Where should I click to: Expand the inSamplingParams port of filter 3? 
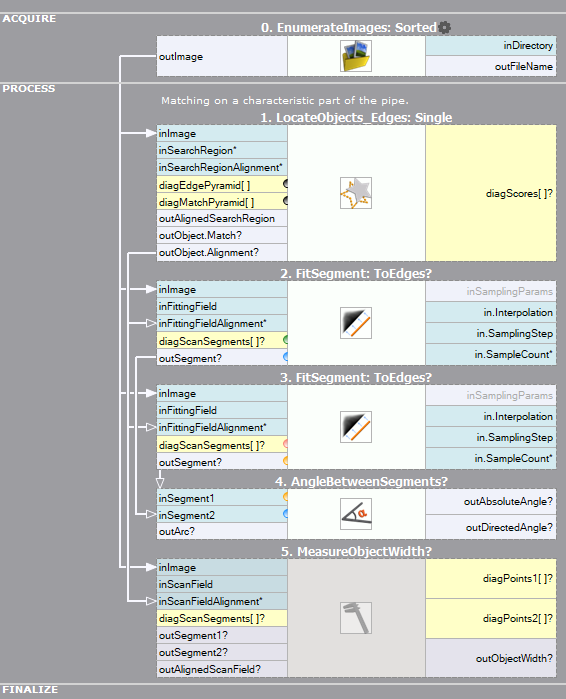pos(491,395)
